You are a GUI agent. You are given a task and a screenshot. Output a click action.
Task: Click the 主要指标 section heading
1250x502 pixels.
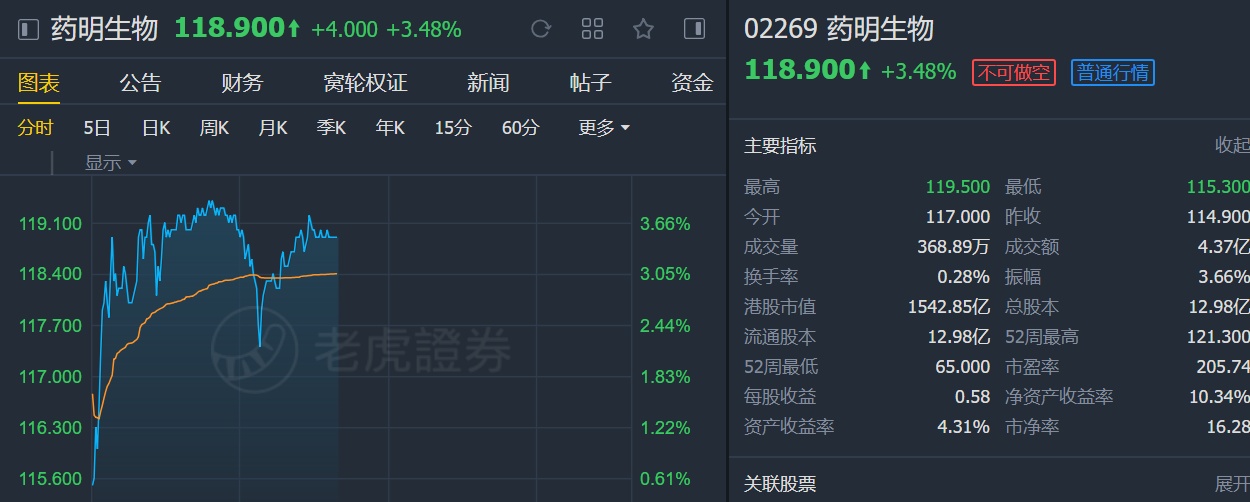[780, 146]
